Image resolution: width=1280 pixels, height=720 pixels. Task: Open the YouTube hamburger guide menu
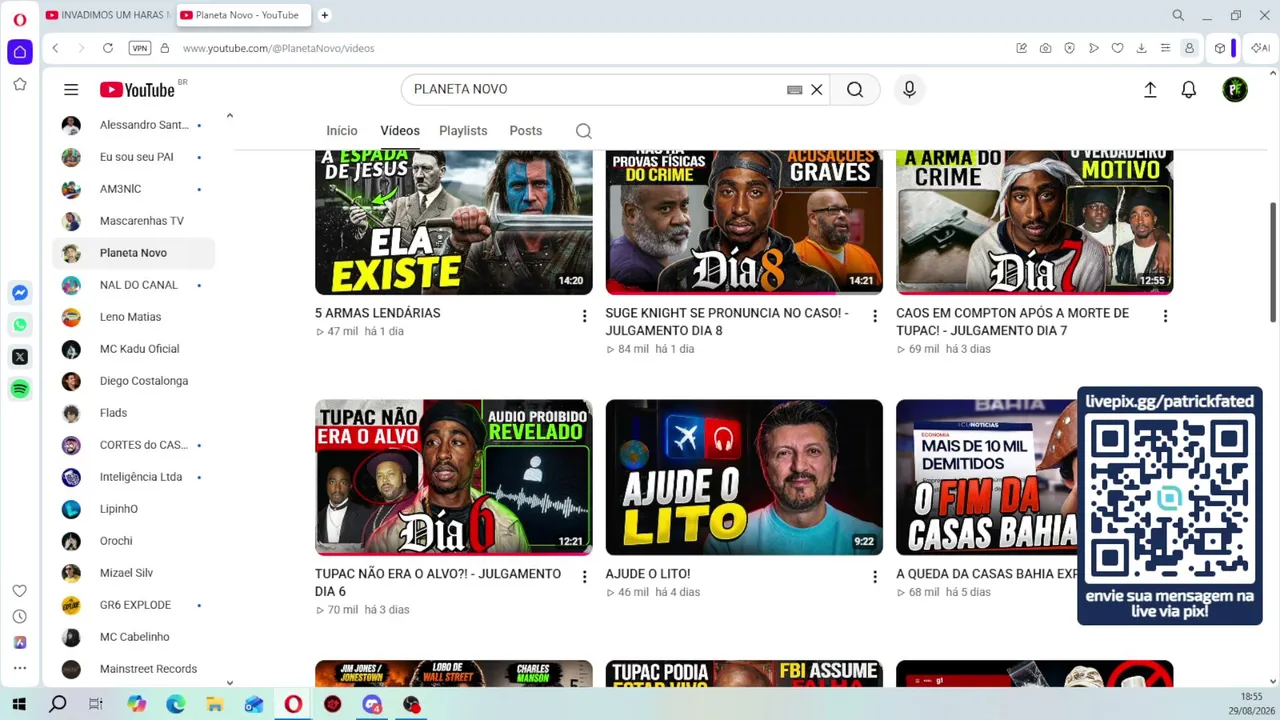tap(71, 89)
